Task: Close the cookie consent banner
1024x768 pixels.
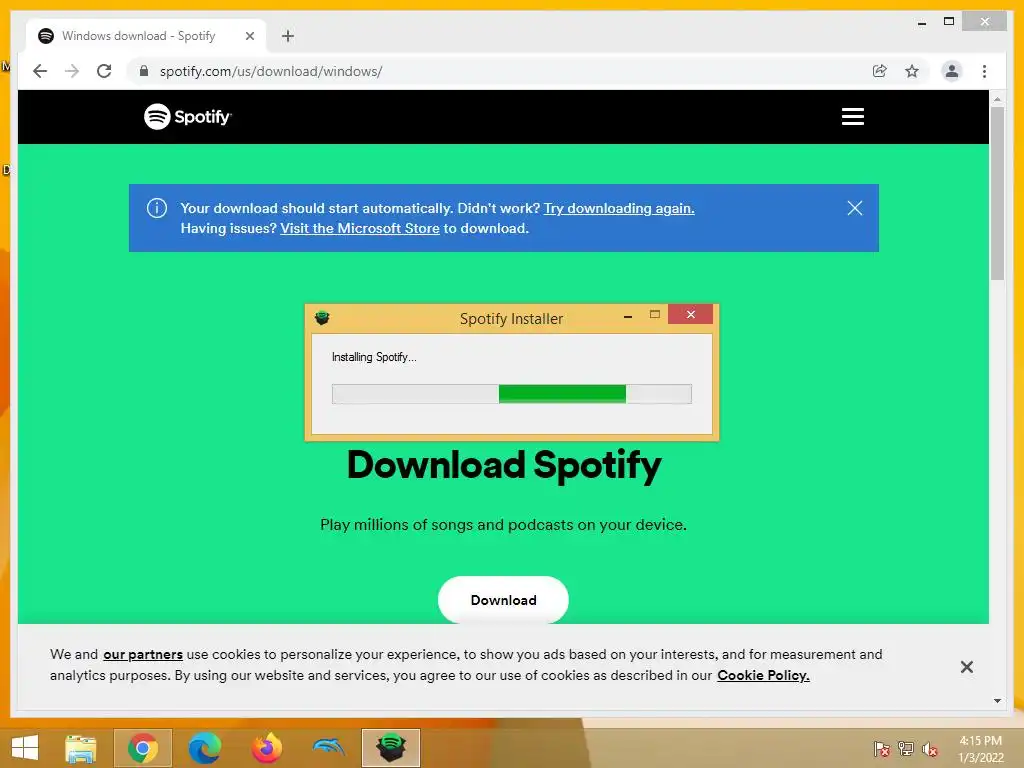Action: pyautogui.click(x=967, y=667)
